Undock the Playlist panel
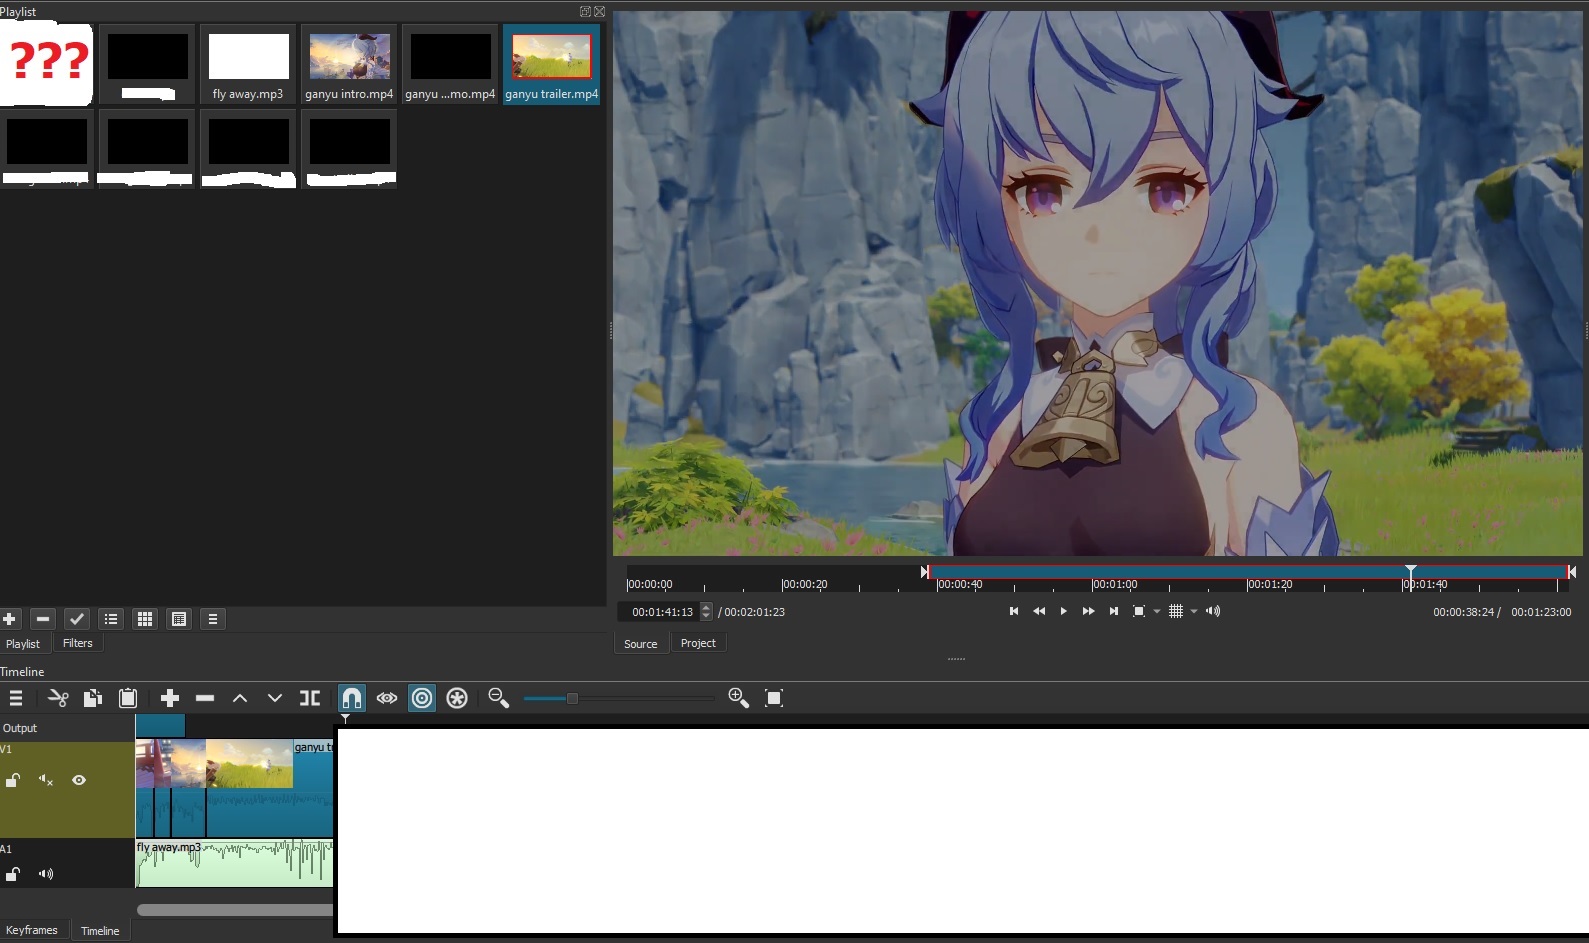1589x943 pixels. tap(585, 12)
